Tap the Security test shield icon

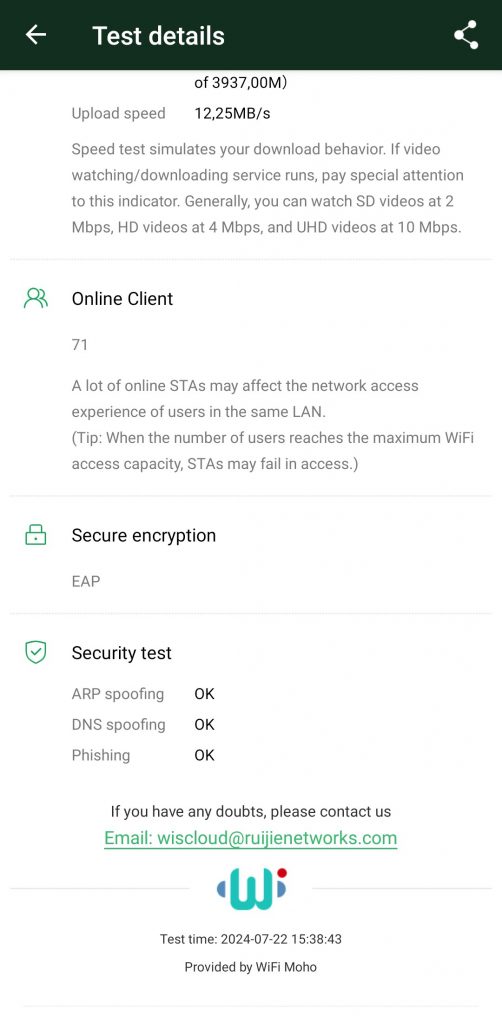coord(35,652)
